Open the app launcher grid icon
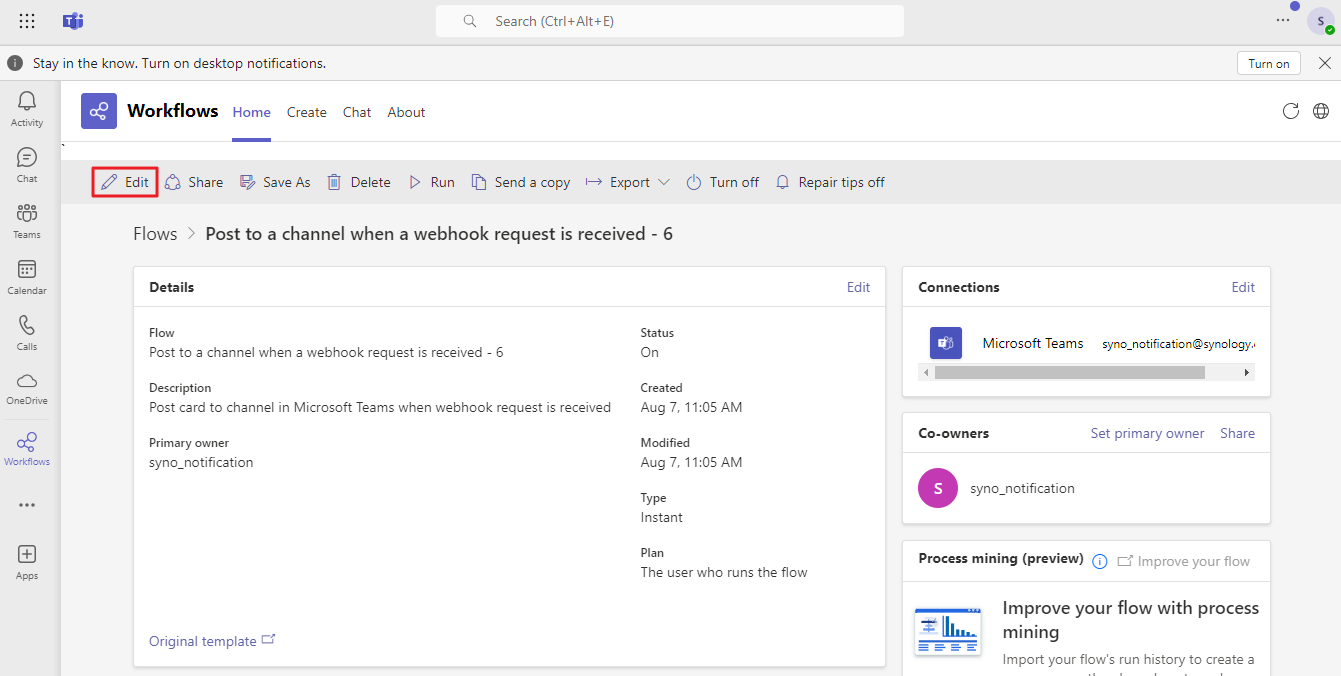 point(27,21)
